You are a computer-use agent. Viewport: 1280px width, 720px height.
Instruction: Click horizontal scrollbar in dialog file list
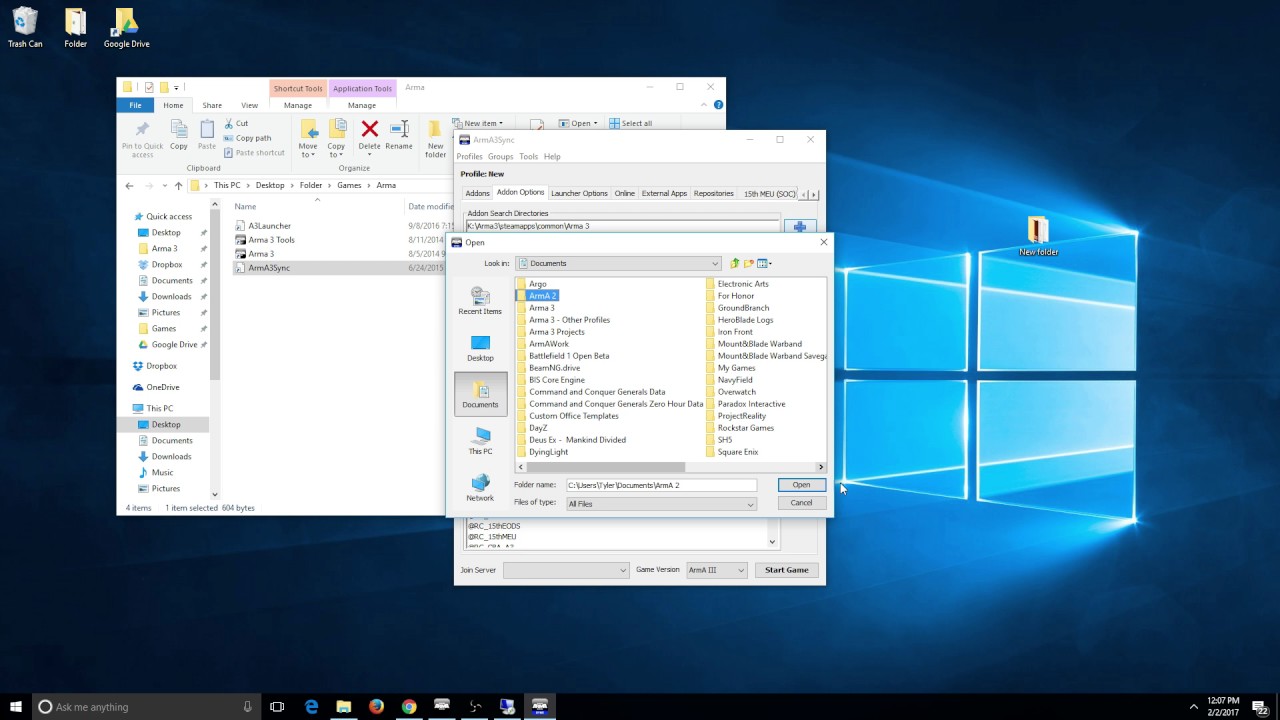(606, 467)
